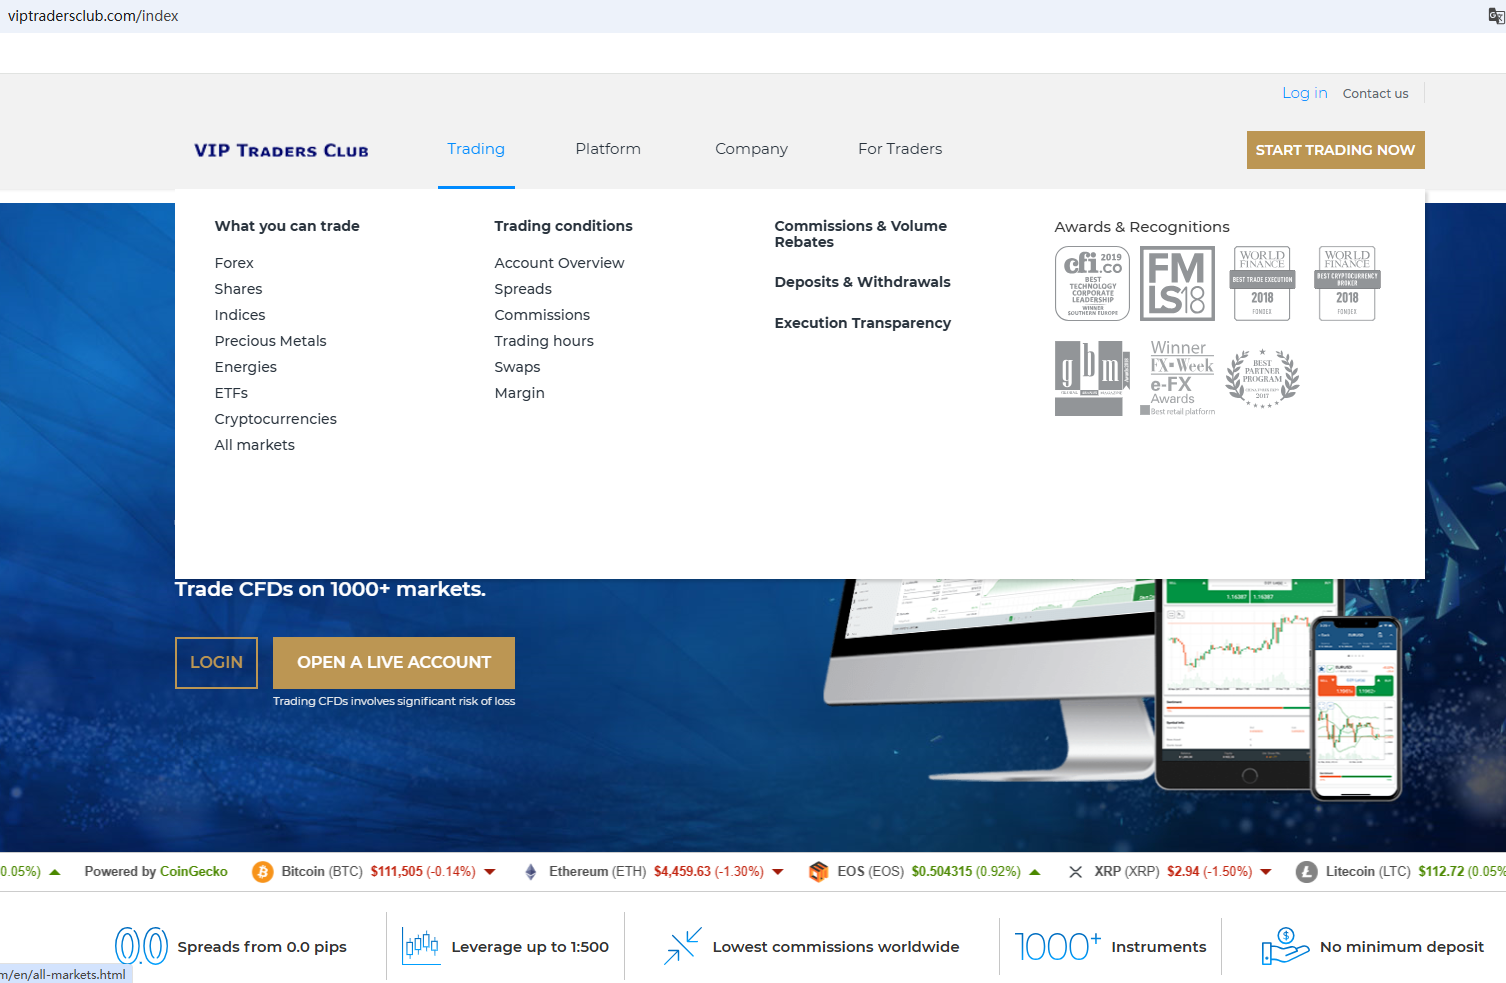Click the FM LS18 award logo
This screenshot has height=983, width=1506.
1177,284
